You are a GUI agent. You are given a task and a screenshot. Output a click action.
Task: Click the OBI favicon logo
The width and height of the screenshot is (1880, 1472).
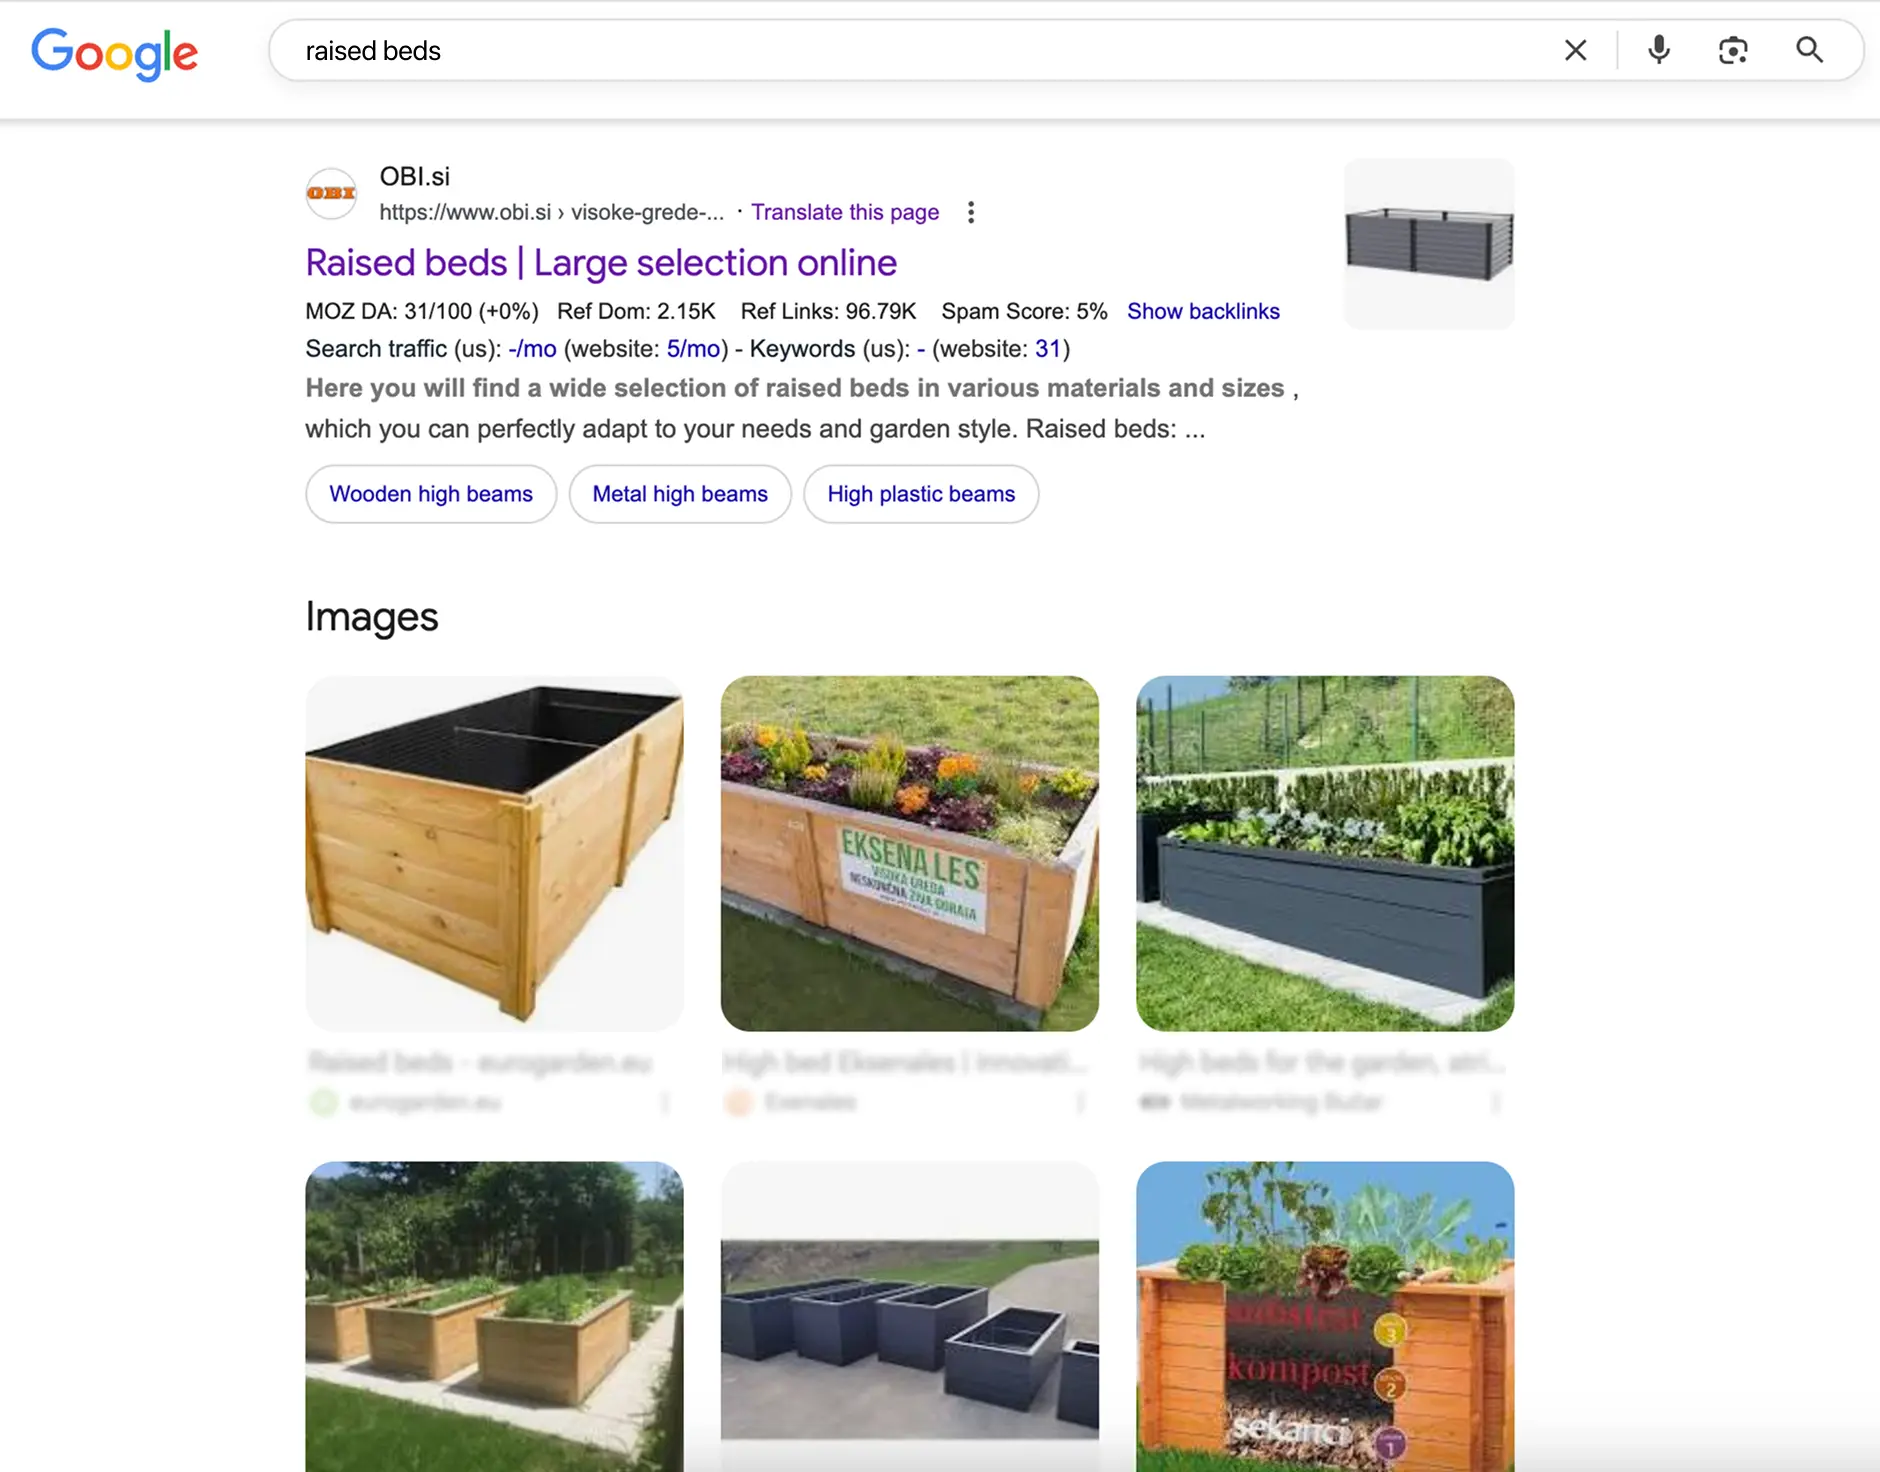331,193
